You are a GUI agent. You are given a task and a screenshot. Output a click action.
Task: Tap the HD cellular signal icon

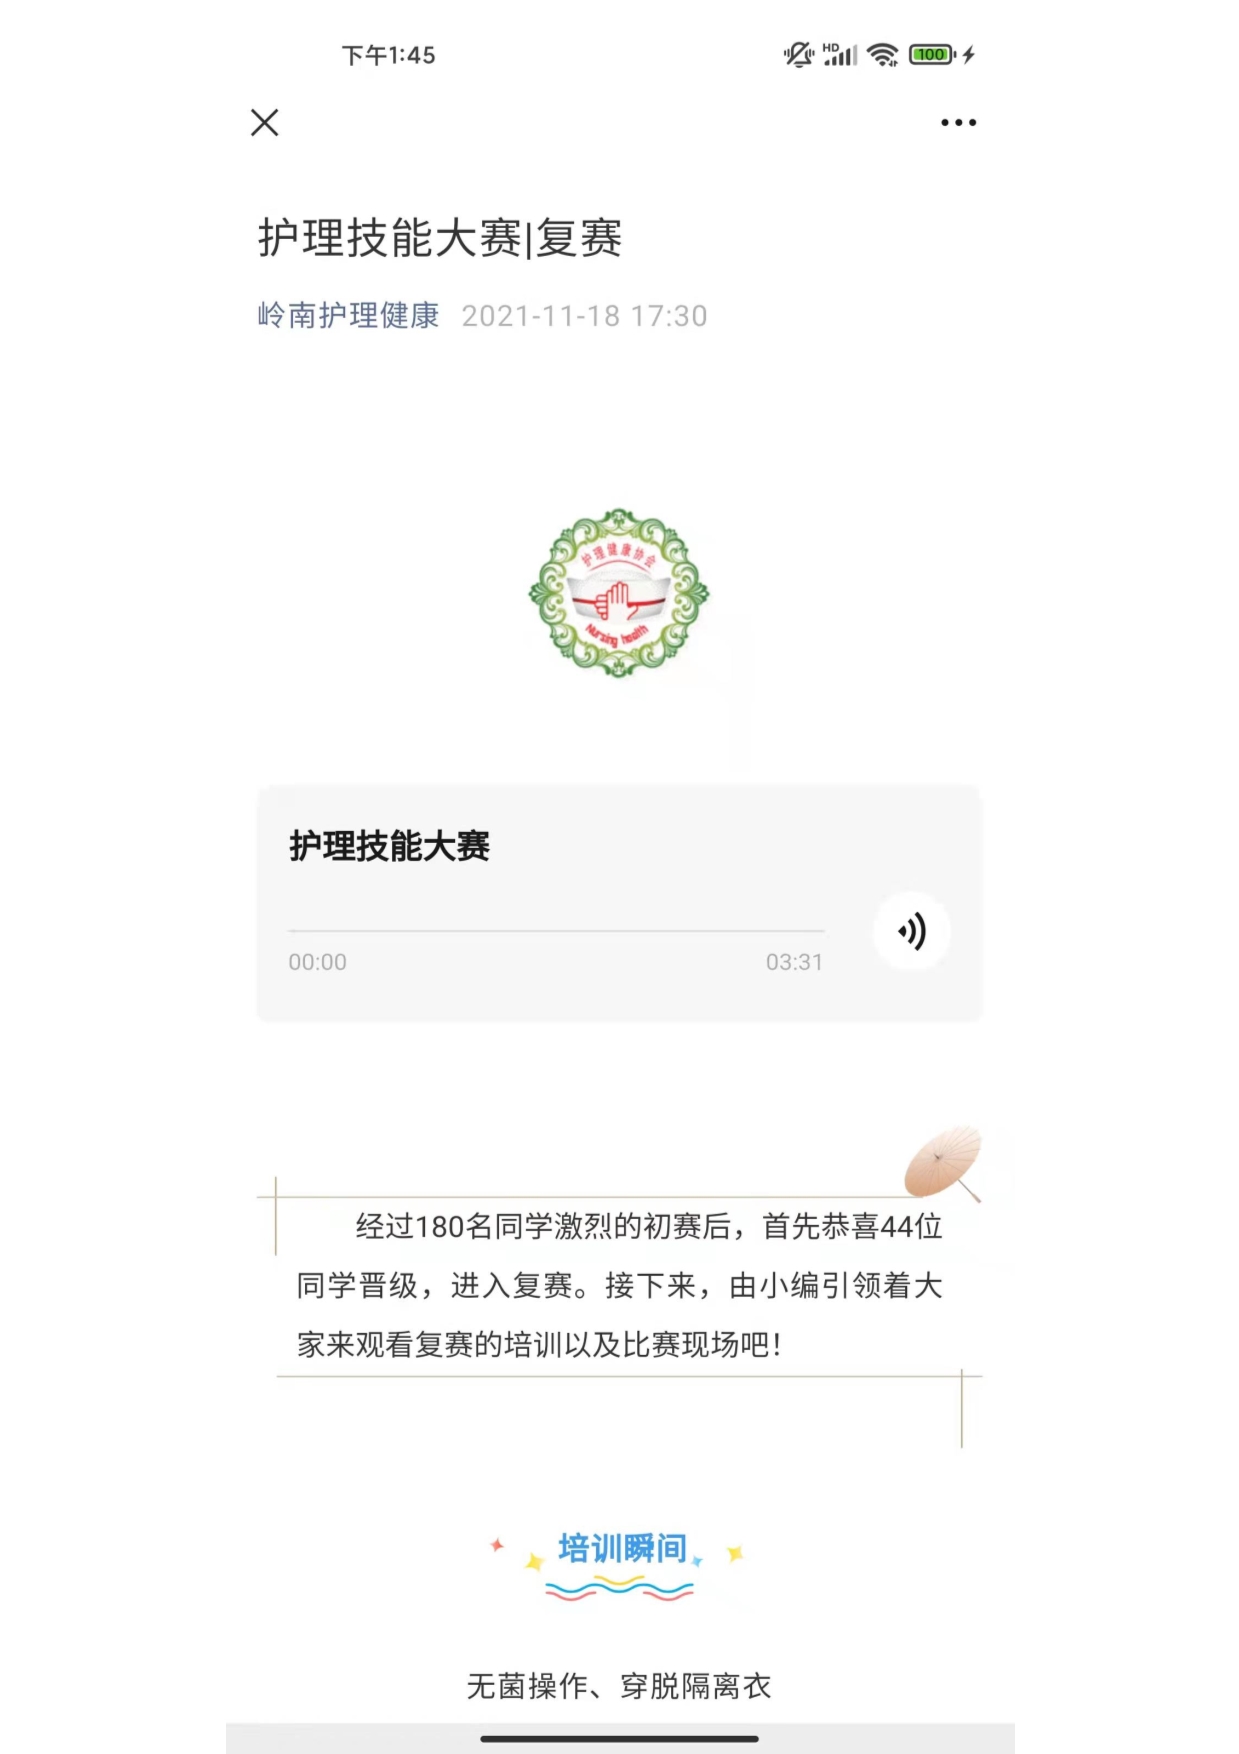coord(840,55)
